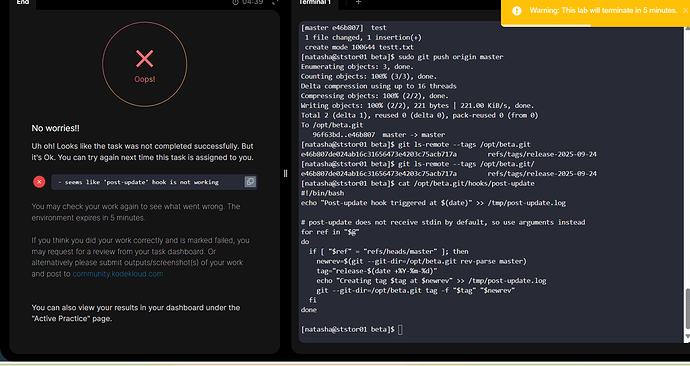
Task: Switch to the Terminal 1 tab
Action: pyautogui.click(x=315, y=3)
